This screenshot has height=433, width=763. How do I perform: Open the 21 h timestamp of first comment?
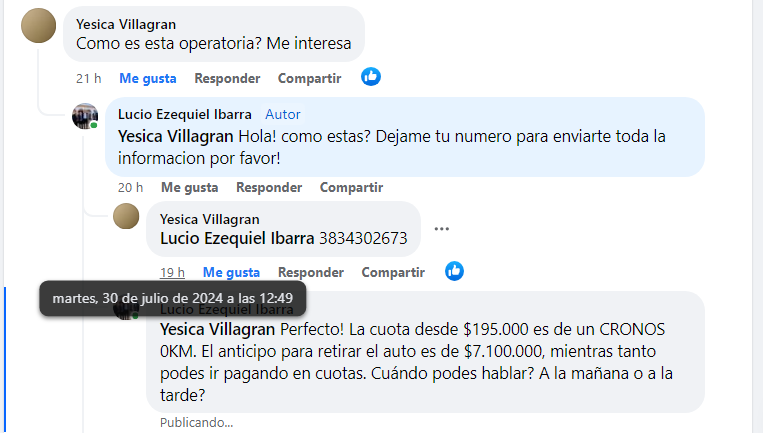[89, 78]
